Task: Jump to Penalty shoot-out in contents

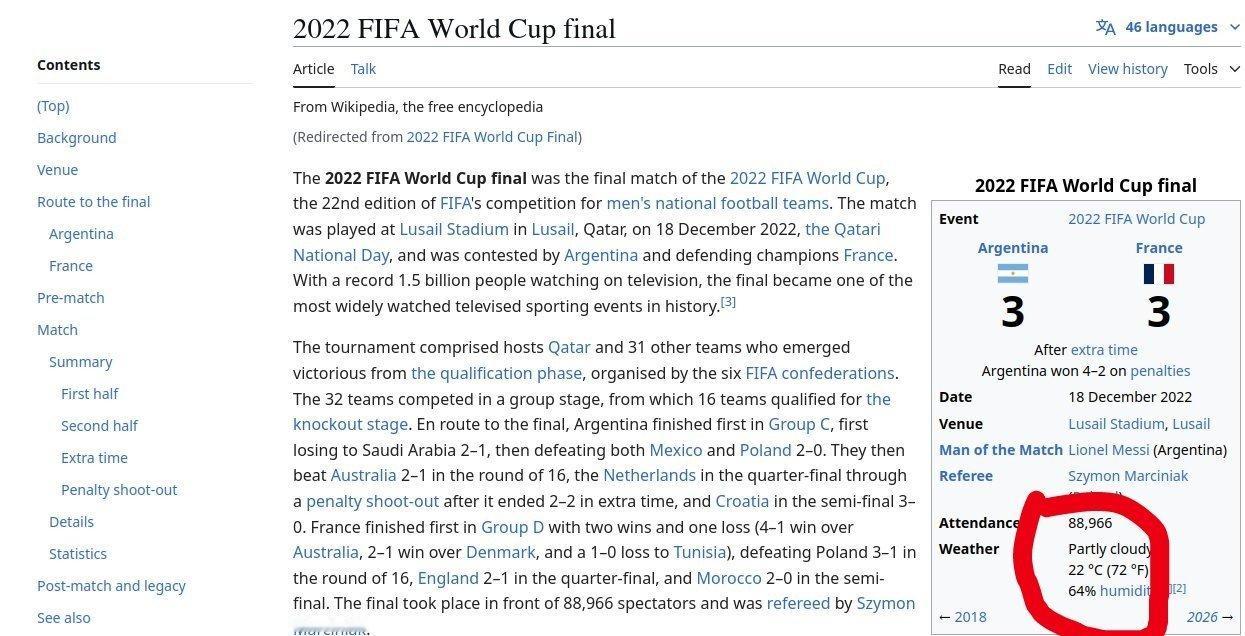Action: [x=119, y=490]
